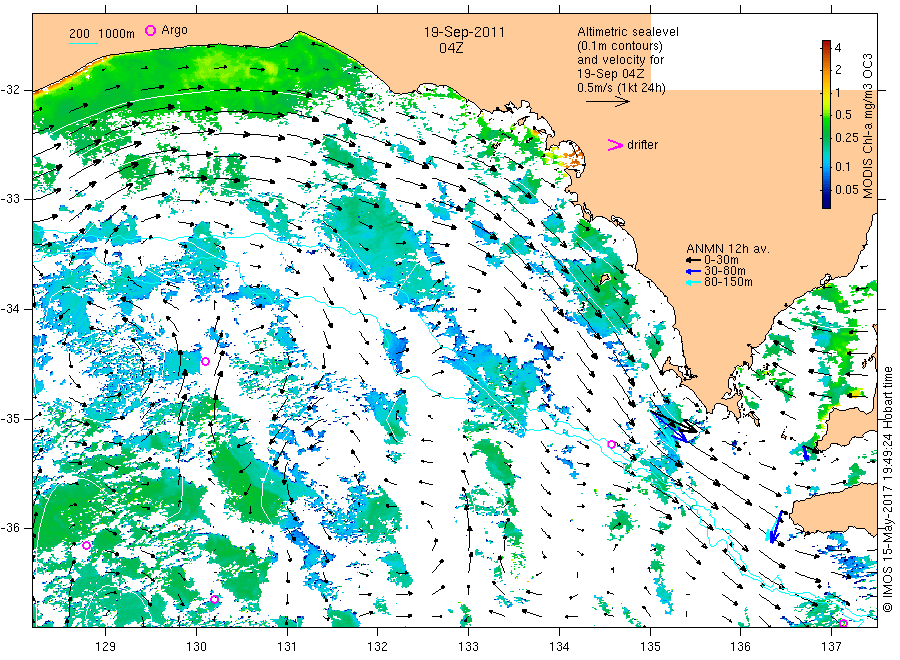The height and width of the screenshot is (660, 900).
Task: Click the black 0-30m legend arrow
Action: click(x=693, y=260)
